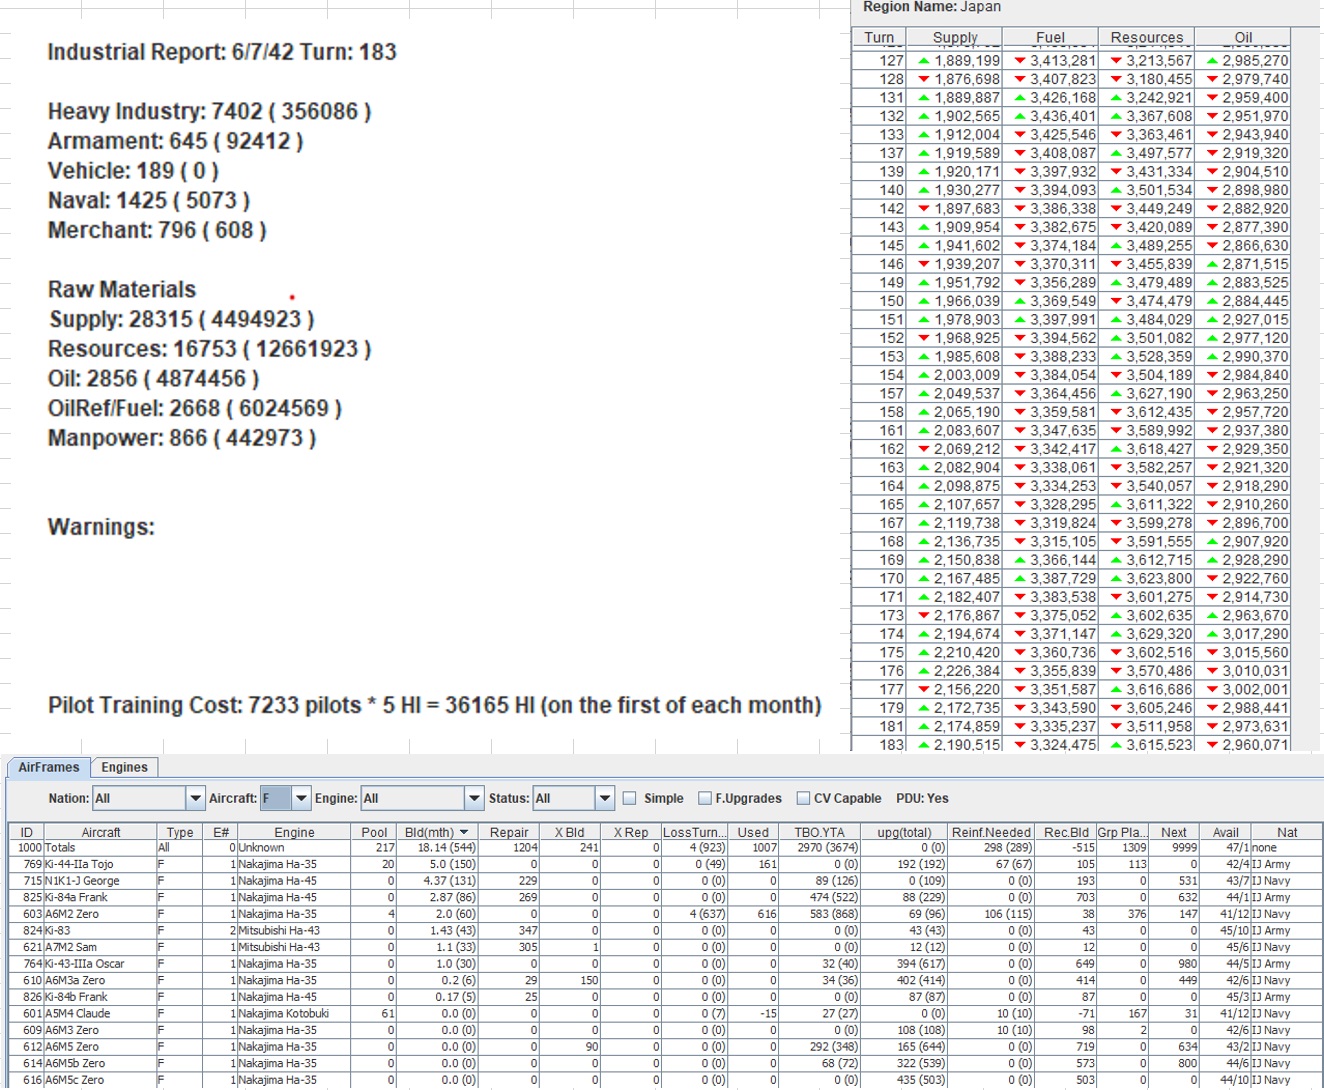Viewport: 1324px width, 1090px height.
Task: Select the Ki-83 aircraft row
Action: coord(665,930)
